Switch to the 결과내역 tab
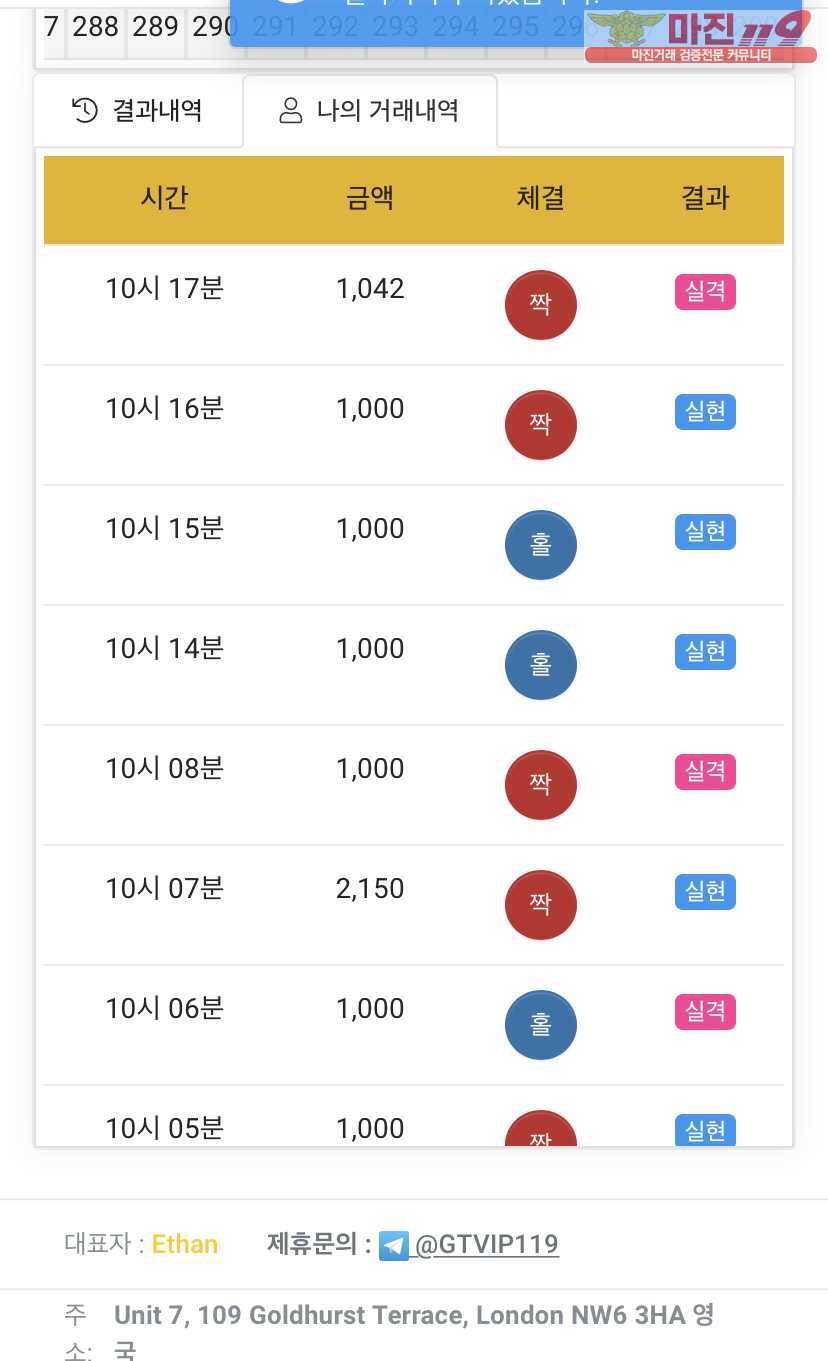The height and width of the screenshot is (1361, 828). point(139,110)
